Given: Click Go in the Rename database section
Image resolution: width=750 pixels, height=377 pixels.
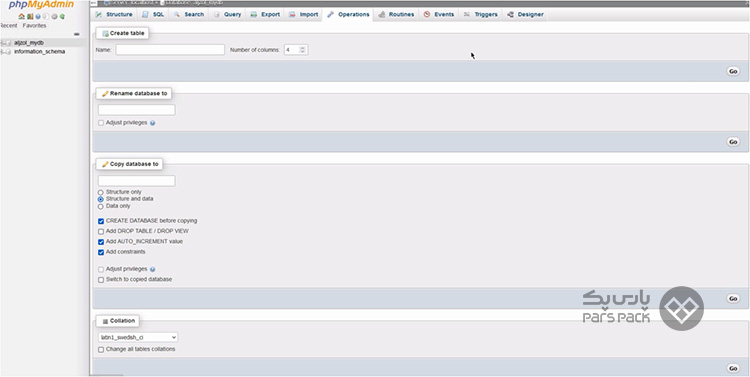Looking at the screenshot, I should pos(733,142).
